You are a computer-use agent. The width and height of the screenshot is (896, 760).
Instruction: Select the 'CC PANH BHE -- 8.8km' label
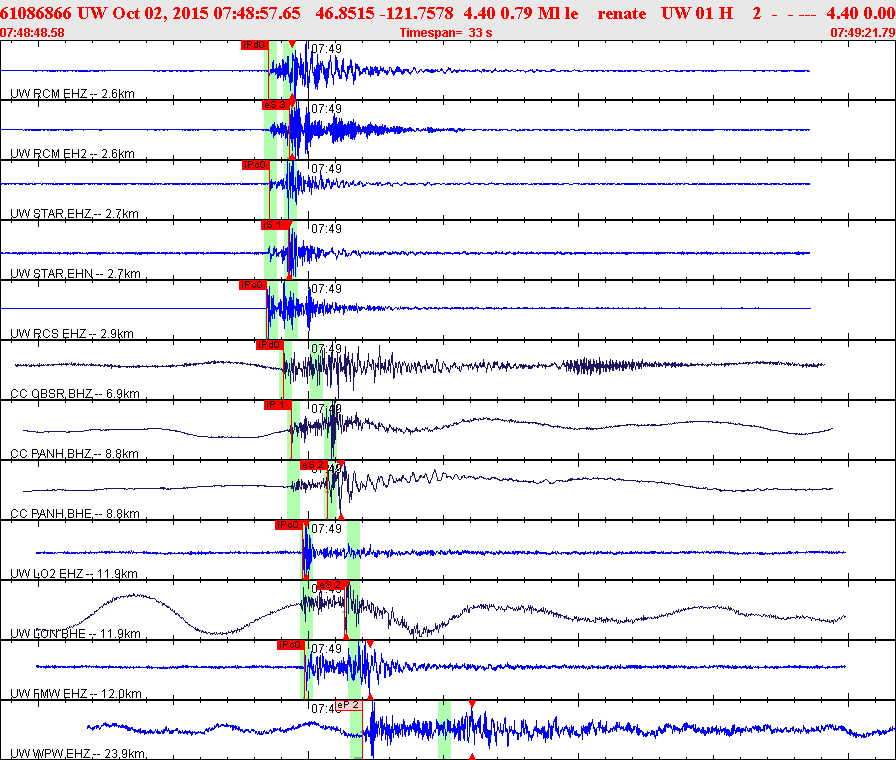tap(75, 514)
